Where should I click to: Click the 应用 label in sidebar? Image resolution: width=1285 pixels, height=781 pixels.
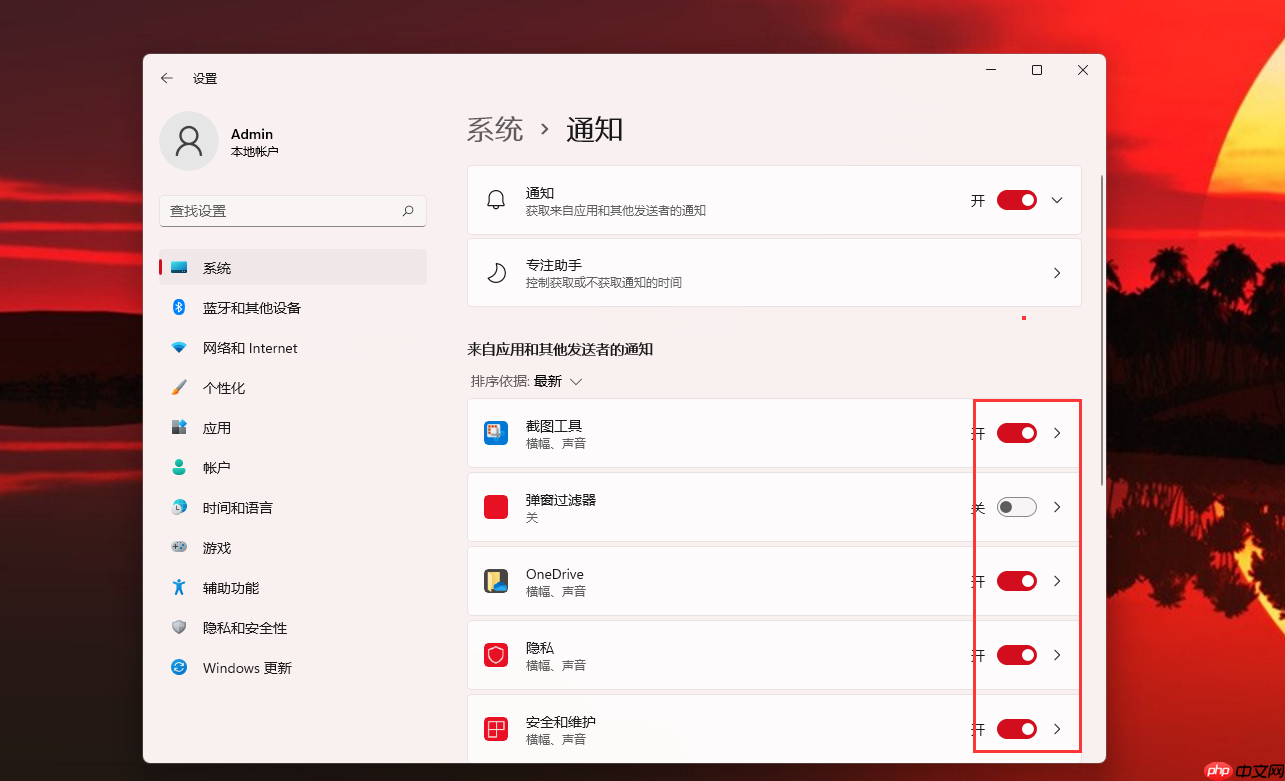point(217,428)
